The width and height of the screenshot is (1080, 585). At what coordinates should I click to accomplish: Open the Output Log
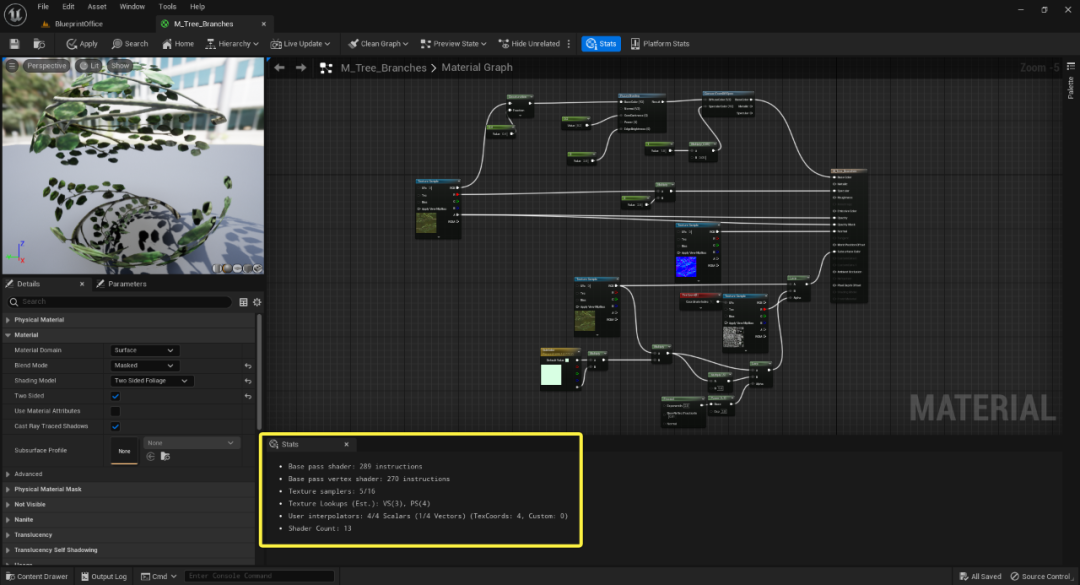(x=104, y=576)
